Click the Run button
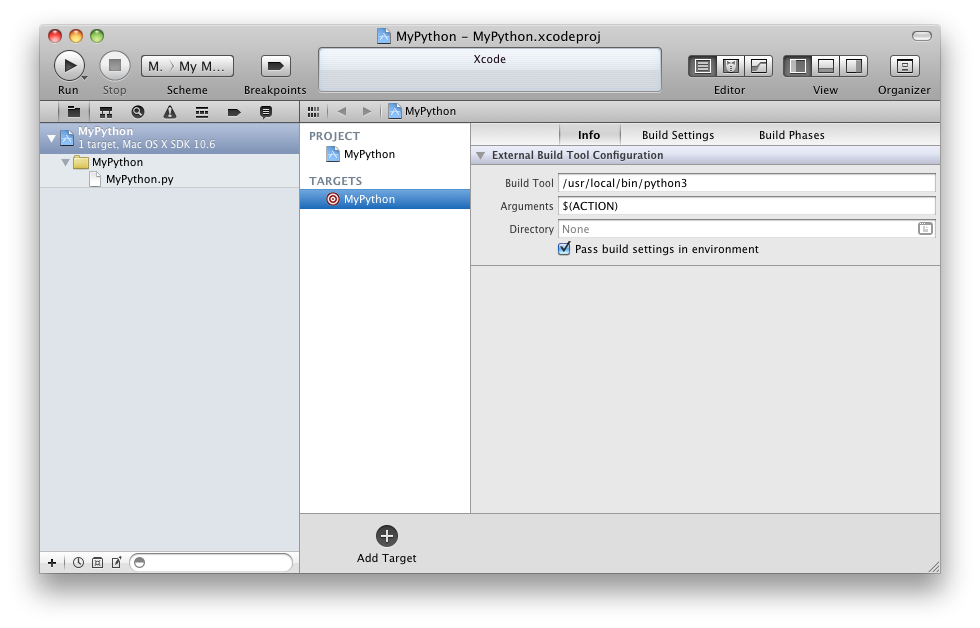Viewport: 980px width, 628px height. coord(69,66)
